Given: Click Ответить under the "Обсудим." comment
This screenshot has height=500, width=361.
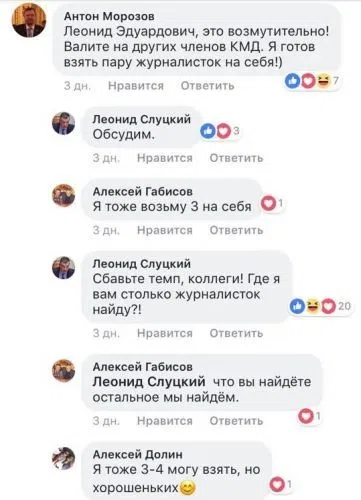Looking at the screenshot, I should [236, 158].
